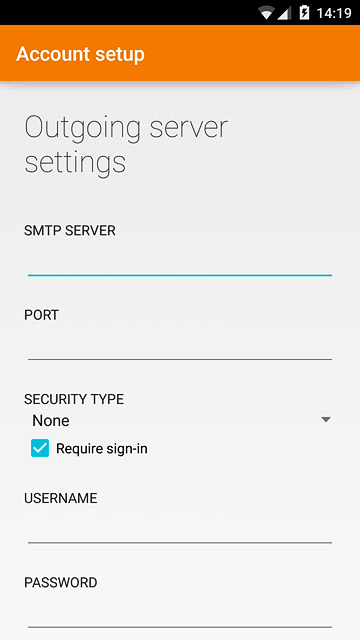Focus the Password input field
Viewport: 360px width, 640px height.
[x=180, y=614]
